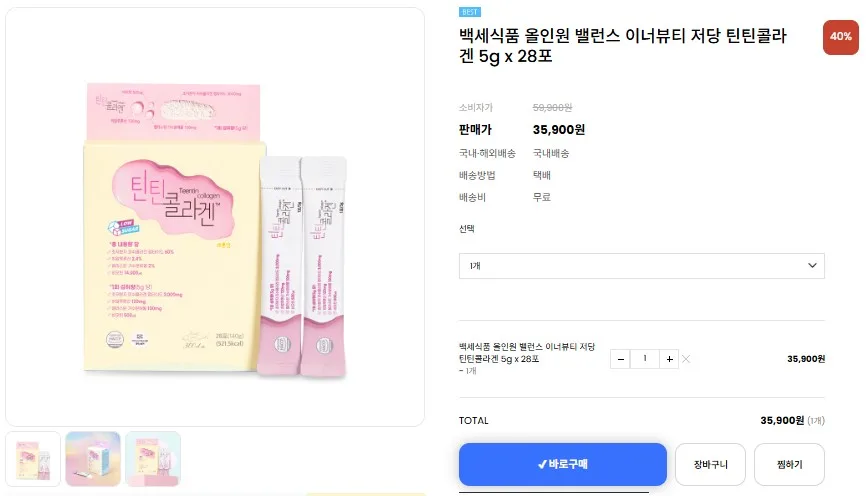This screenshot has width=866, height=496.
Task: Click the product title text
Action: pos(623,46)
